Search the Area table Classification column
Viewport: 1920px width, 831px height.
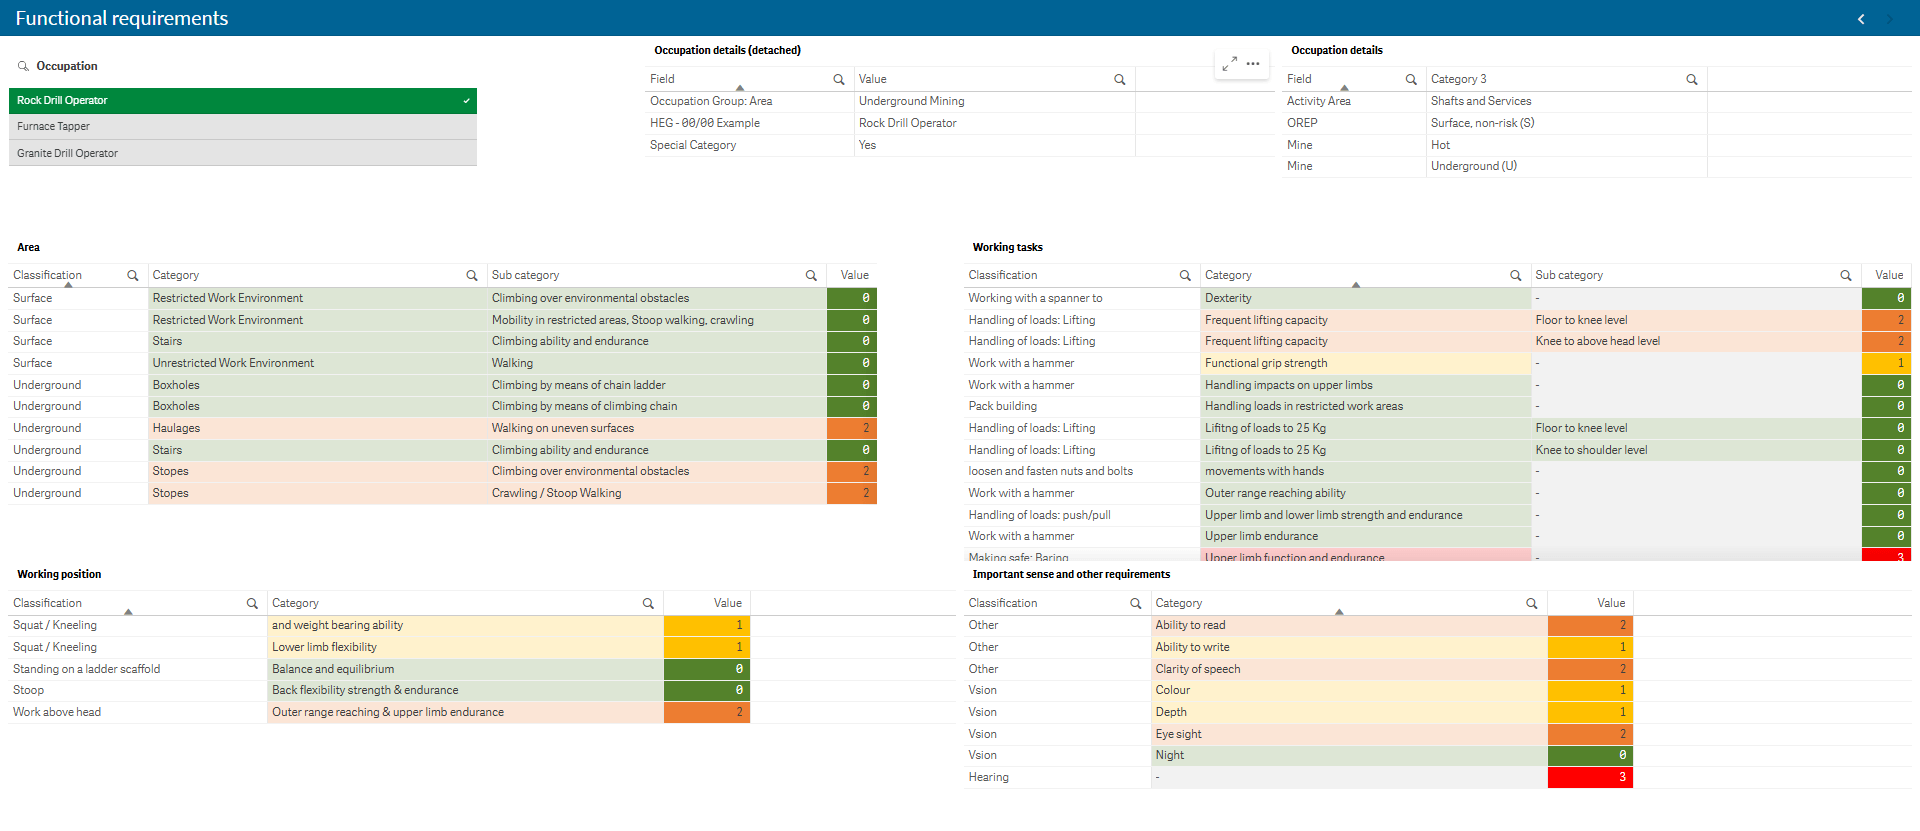pos(132,276)
